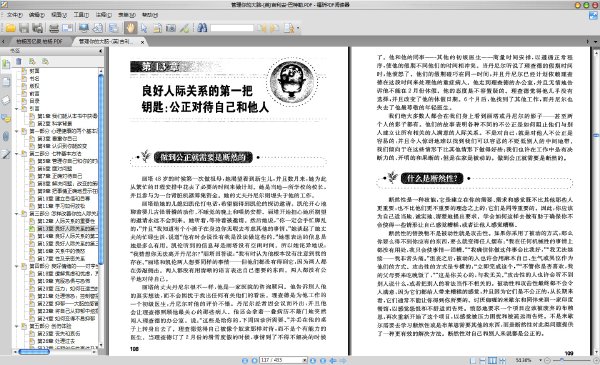Select the 第13章 bookmark
The height and width of the screenshot is (365, 600).
click(x=67, y=228)
